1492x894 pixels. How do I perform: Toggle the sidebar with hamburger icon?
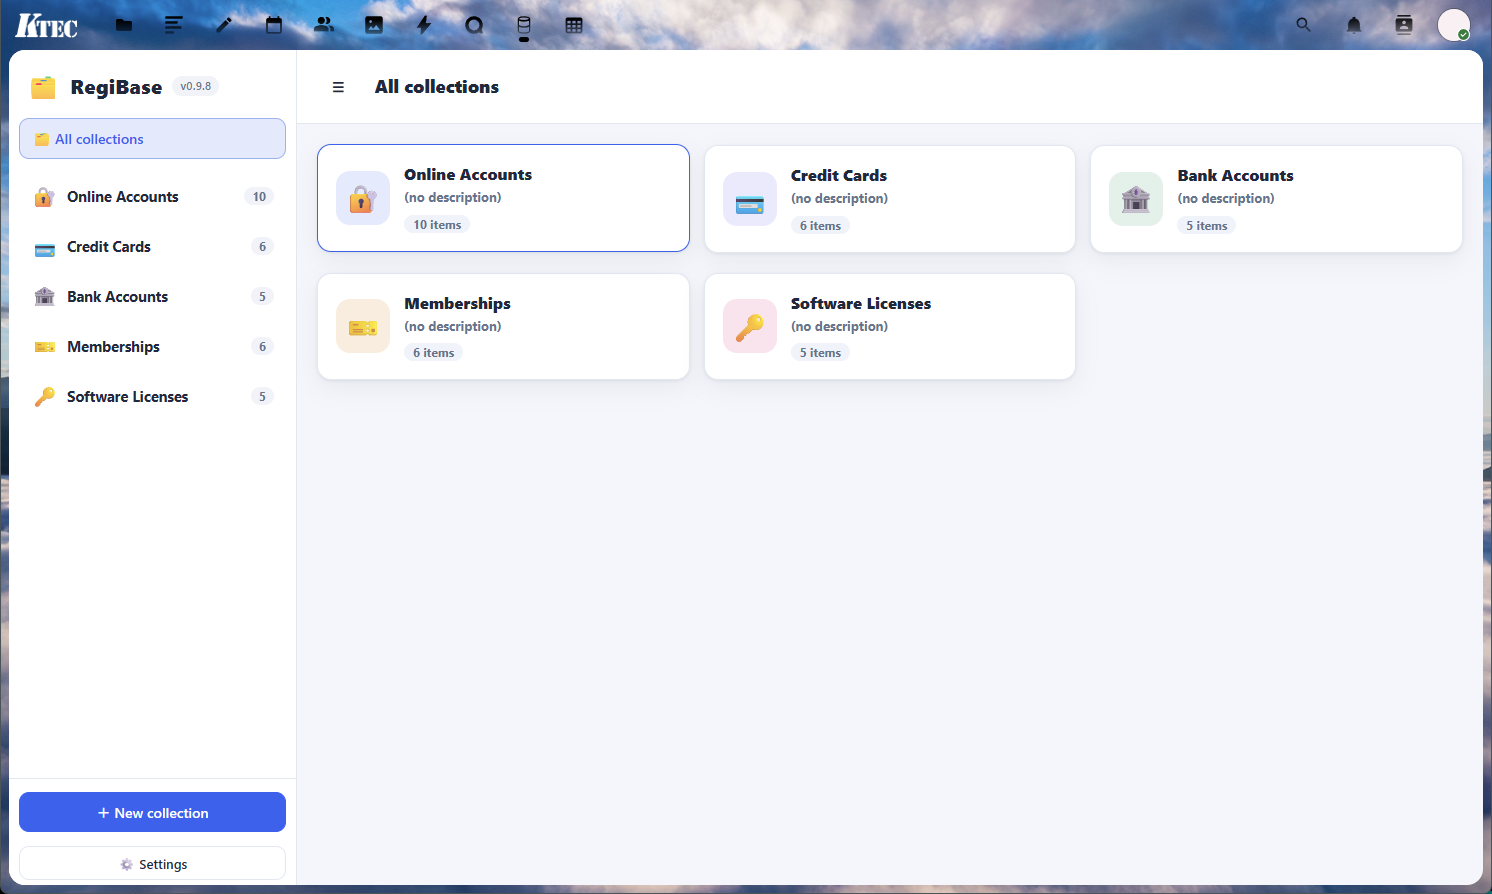[x=338, y=87]
